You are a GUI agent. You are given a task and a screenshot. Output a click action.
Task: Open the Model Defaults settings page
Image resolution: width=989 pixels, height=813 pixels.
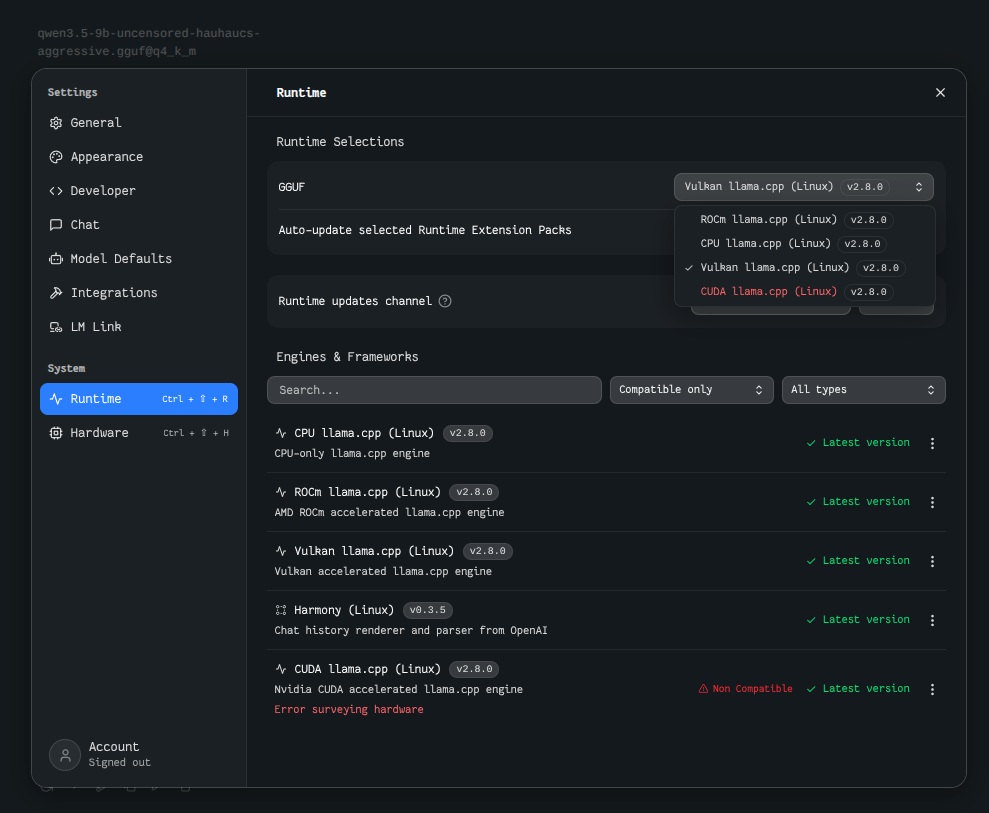coord(121,259)
